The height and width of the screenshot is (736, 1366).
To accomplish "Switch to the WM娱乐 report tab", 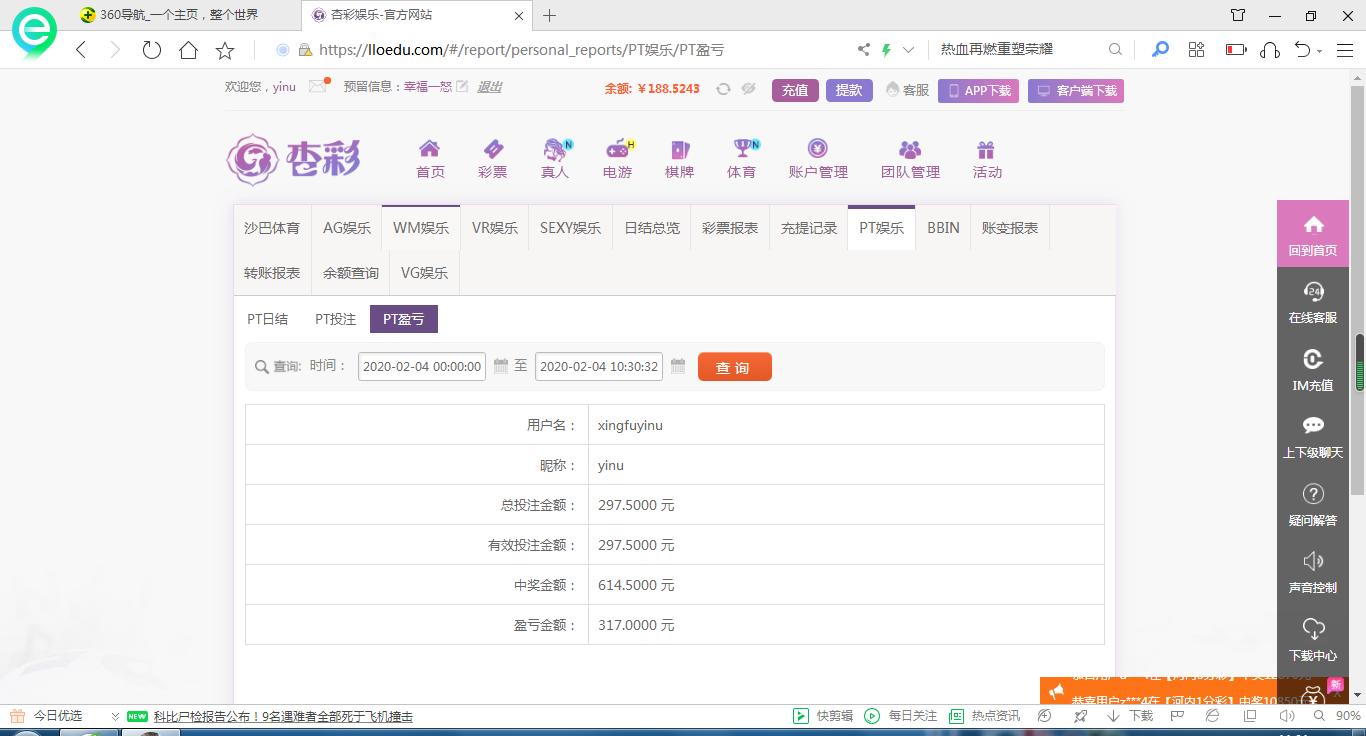I will [x=421, y=228].
